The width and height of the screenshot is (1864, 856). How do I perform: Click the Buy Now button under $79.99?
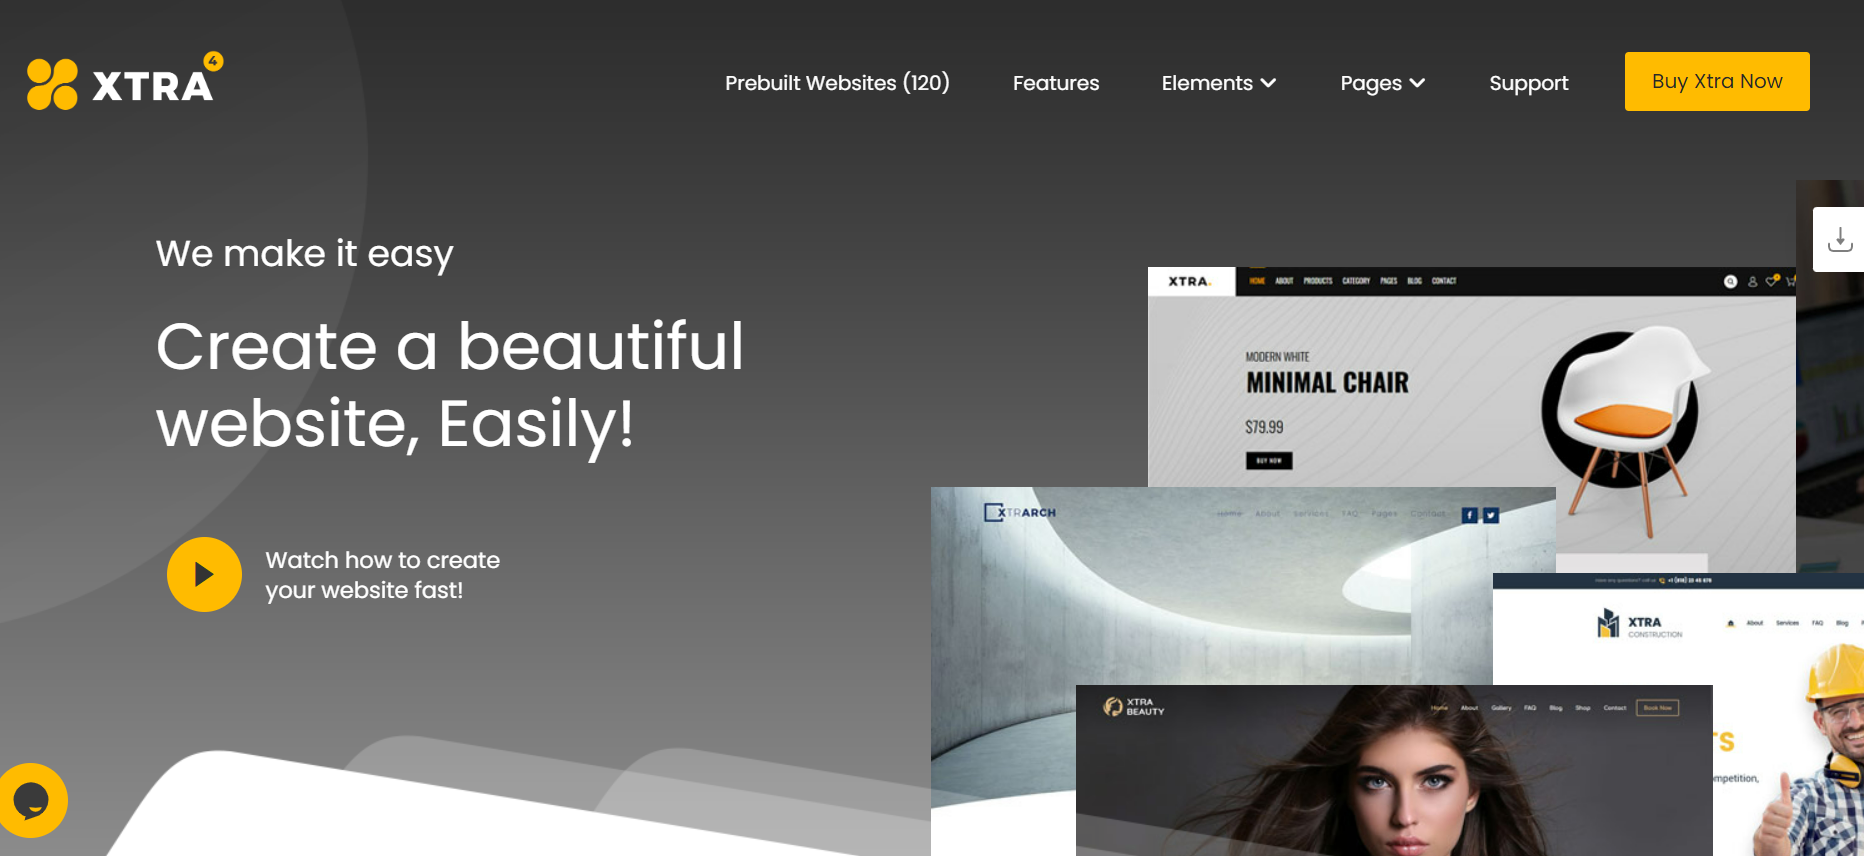click(x=1268, y=461)
